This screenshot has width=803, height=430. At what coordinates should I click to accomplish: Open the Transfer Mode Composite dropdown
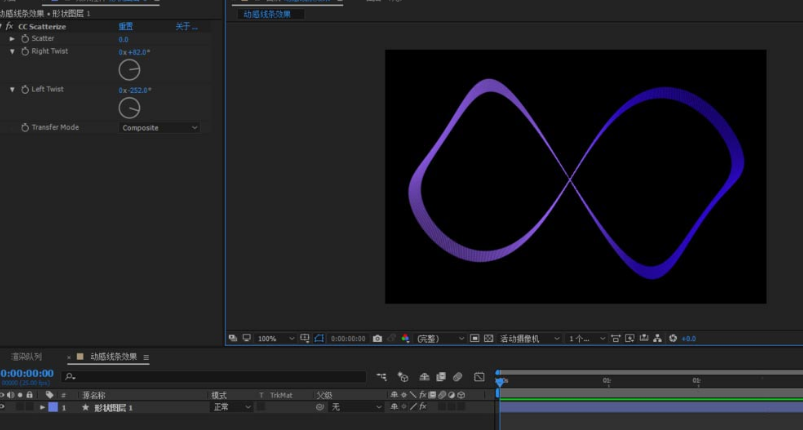159,128
